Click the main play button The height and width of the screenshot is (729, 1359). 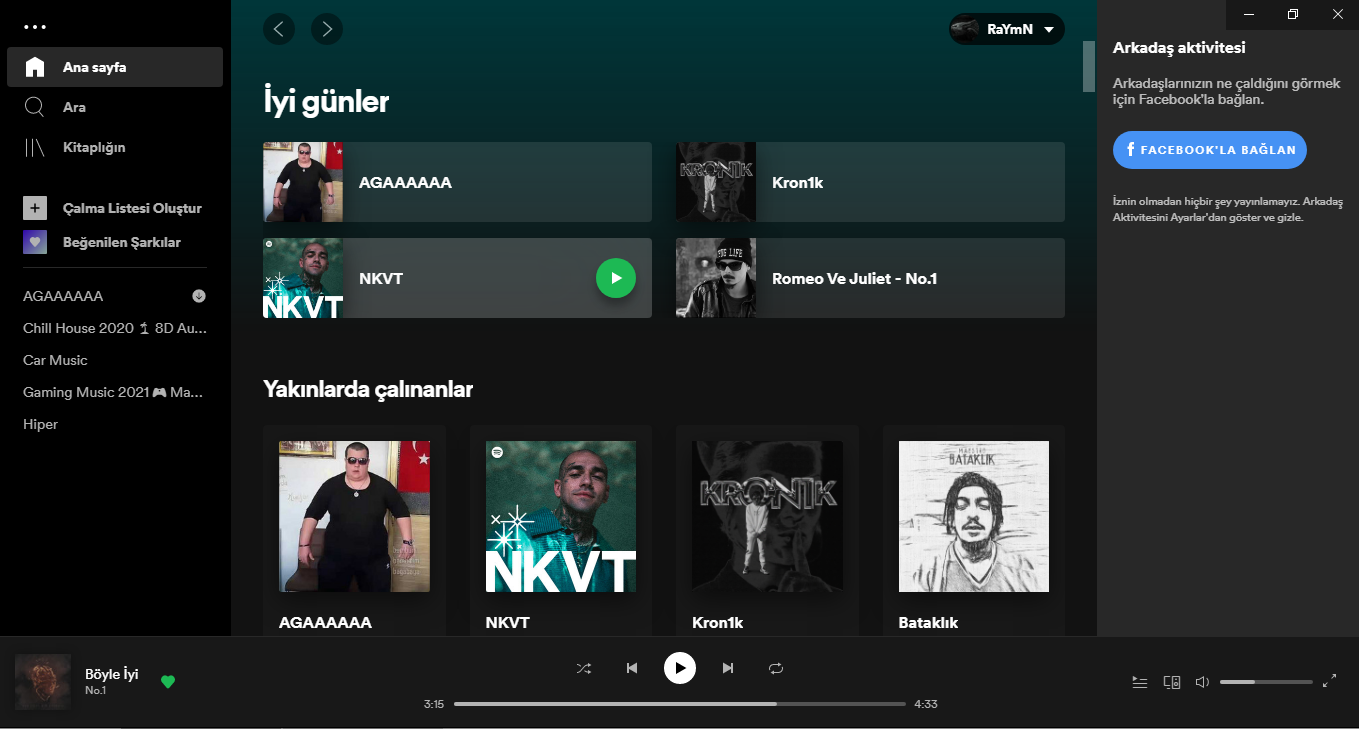click(x=680, y=668)
